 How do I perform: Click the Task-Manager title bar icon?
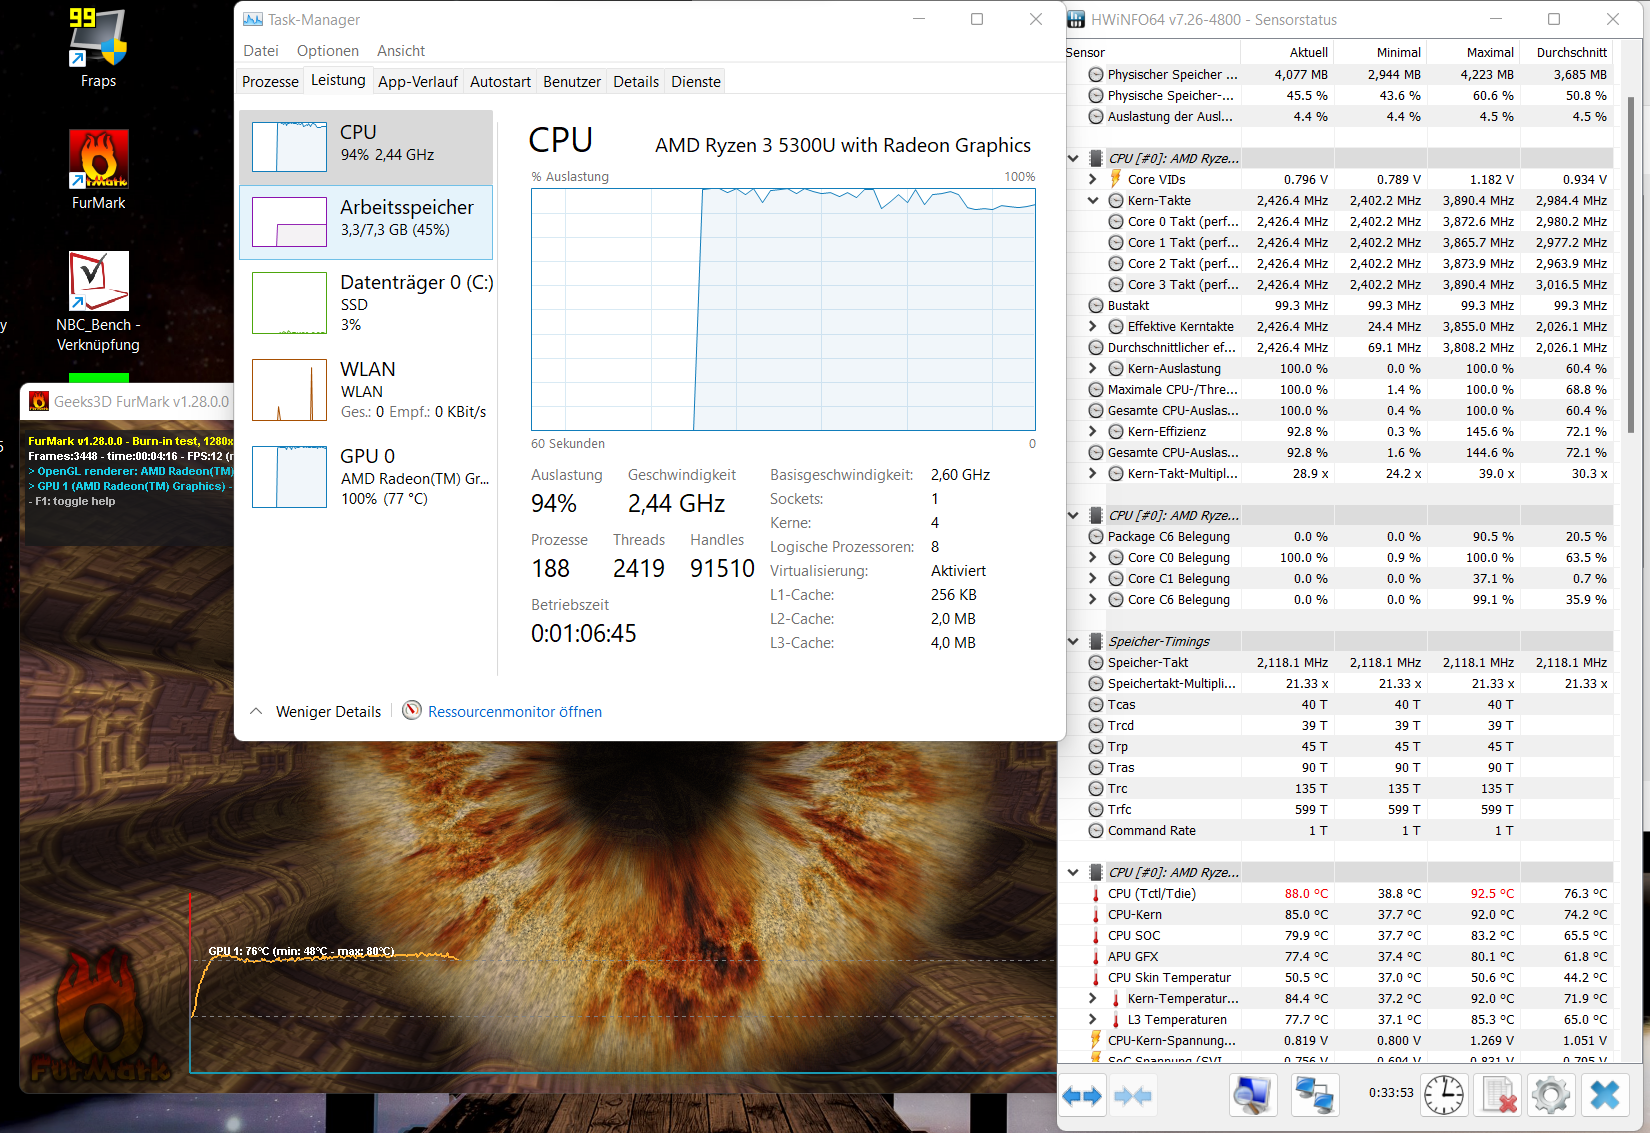253,19
